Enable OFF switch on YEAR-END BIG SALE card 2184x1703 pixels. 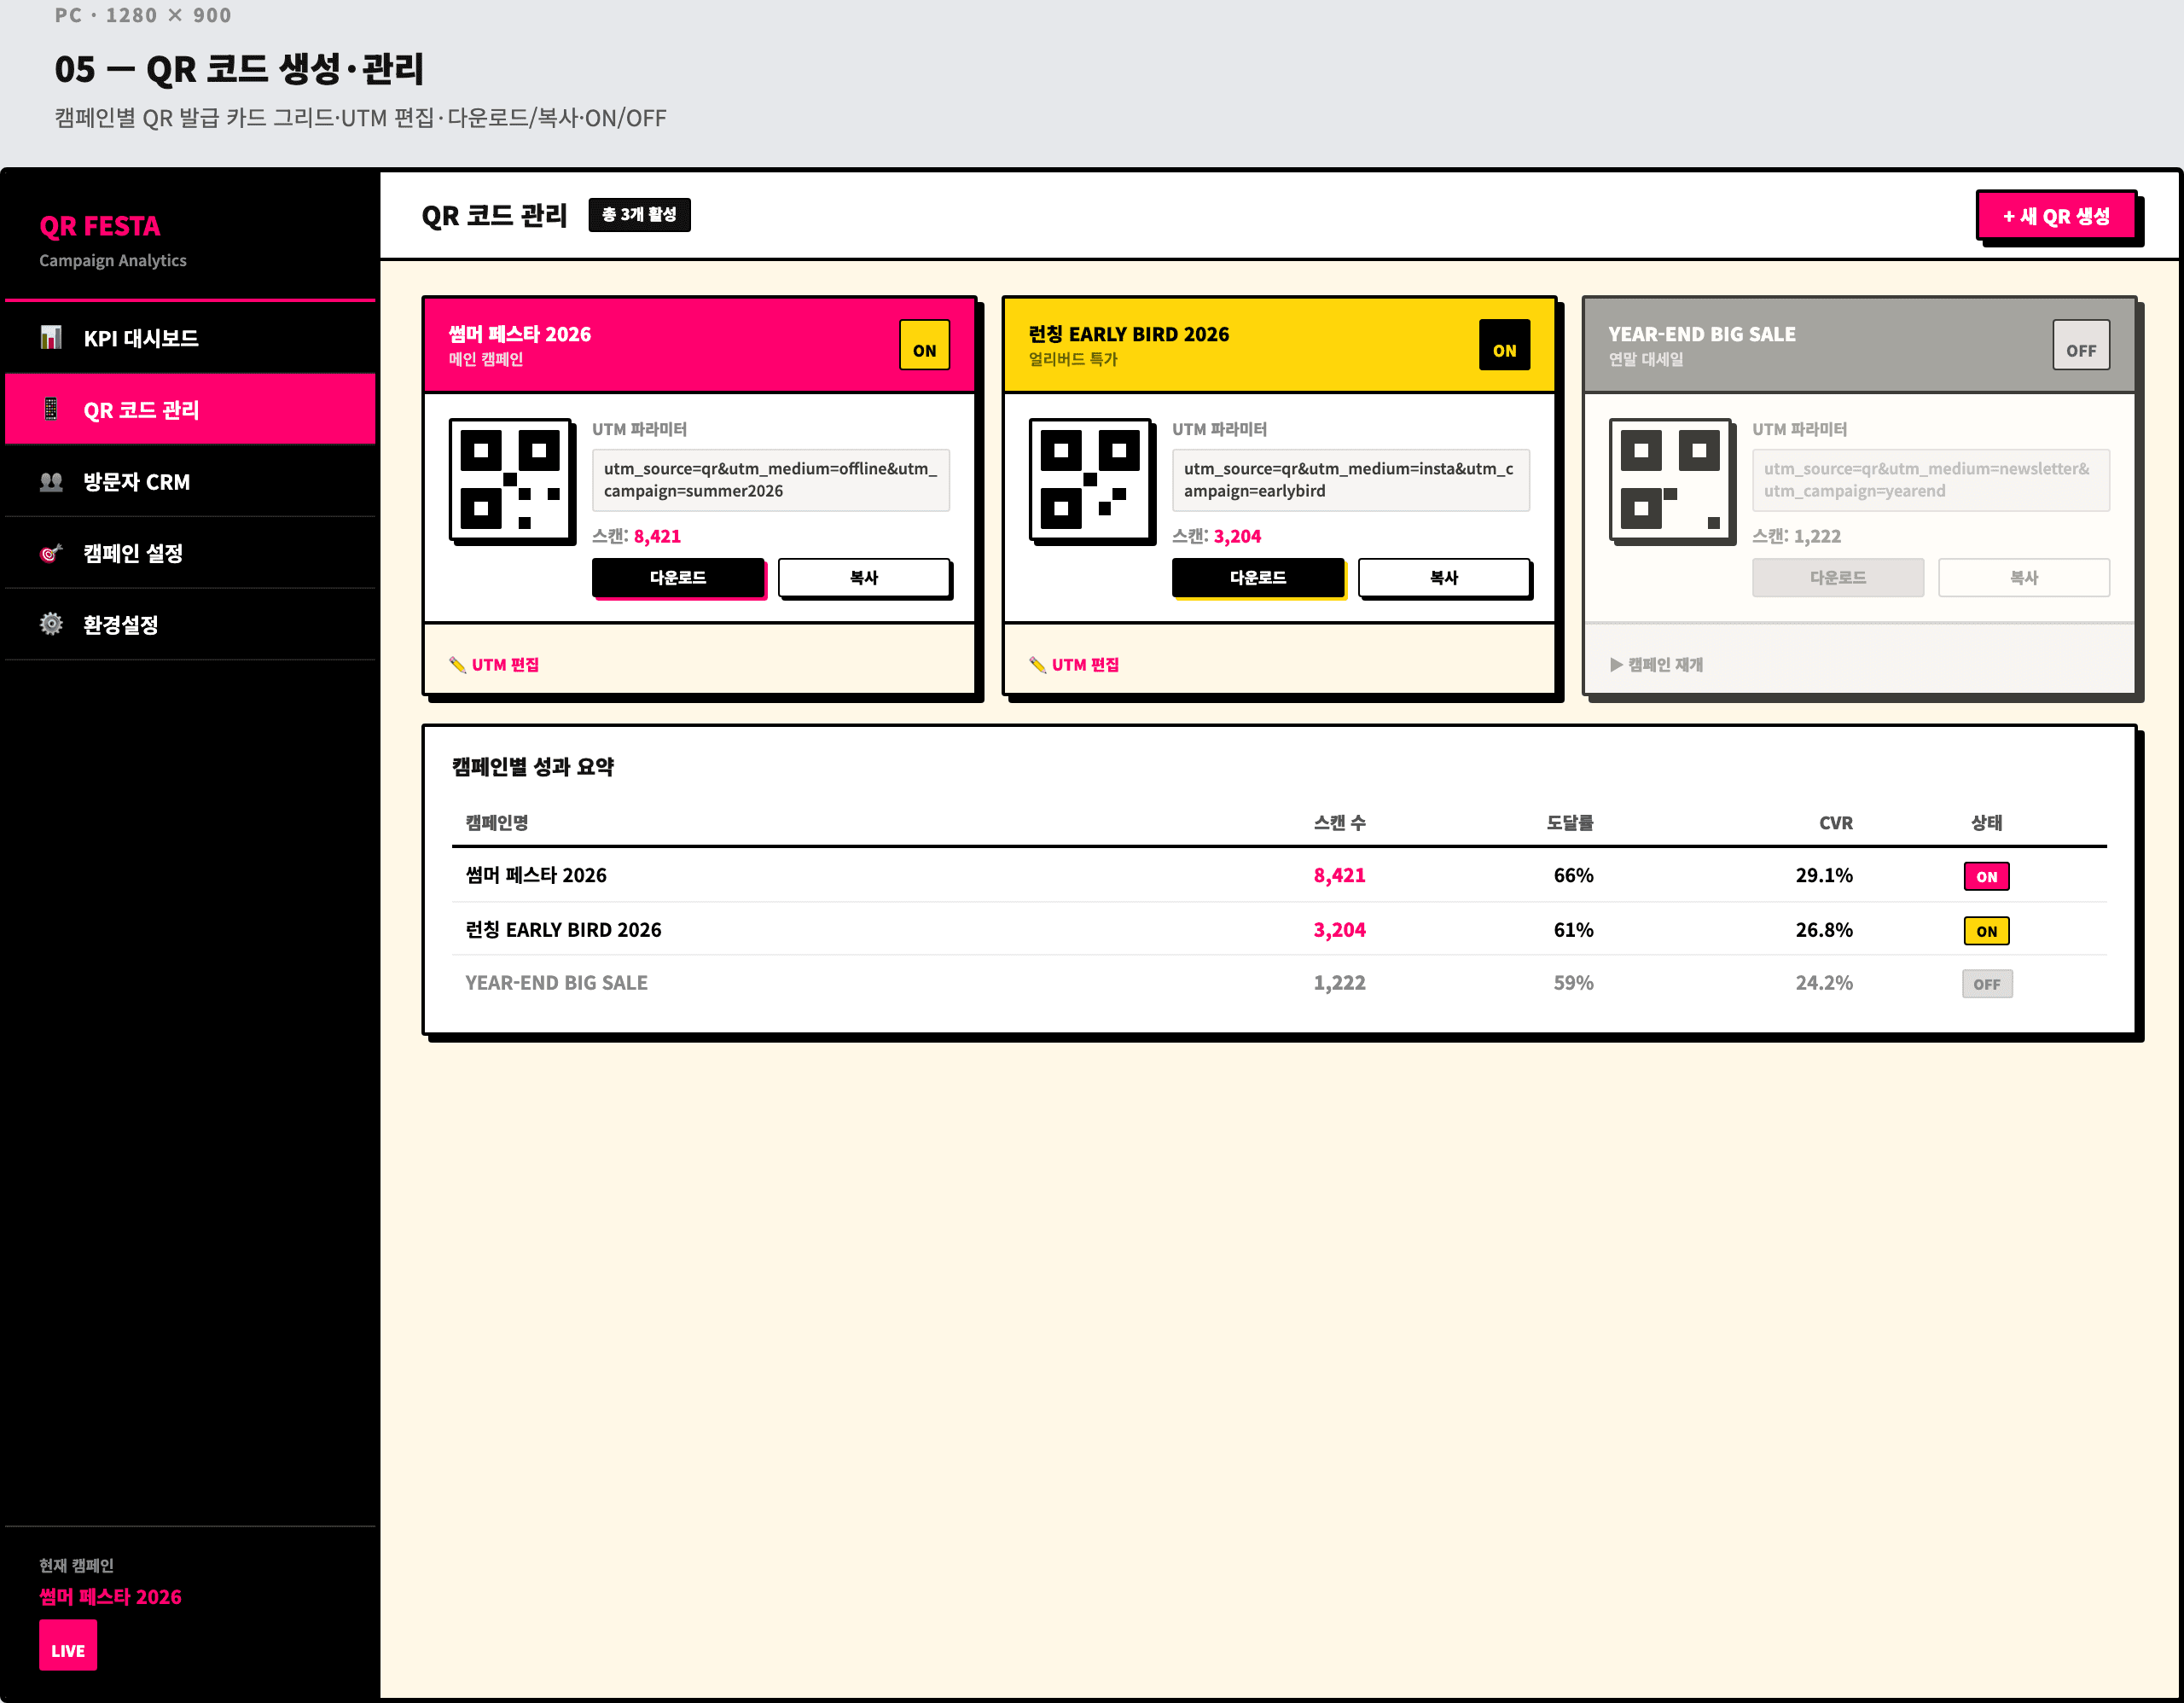(x=2082, y=345)
